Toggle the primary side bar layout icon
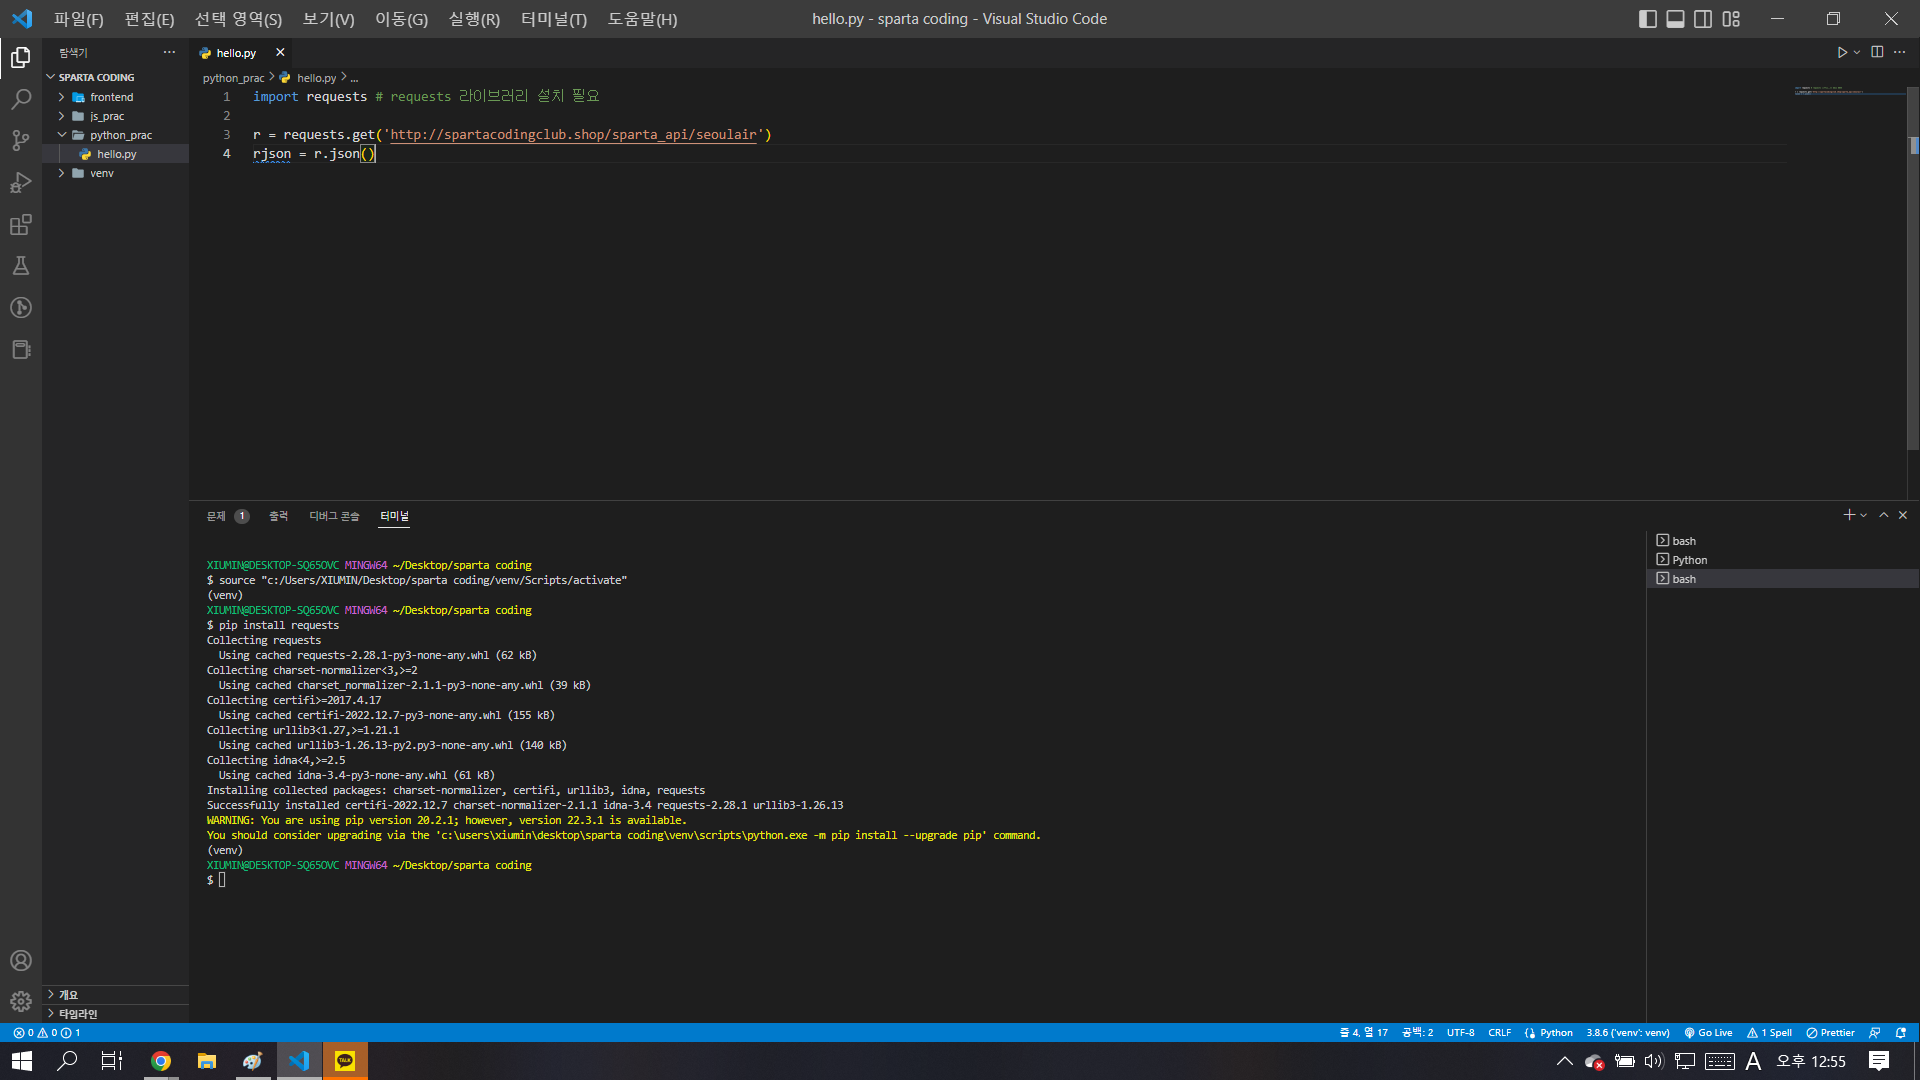Screen dimensions: 1920x1080 point(1648,19)
